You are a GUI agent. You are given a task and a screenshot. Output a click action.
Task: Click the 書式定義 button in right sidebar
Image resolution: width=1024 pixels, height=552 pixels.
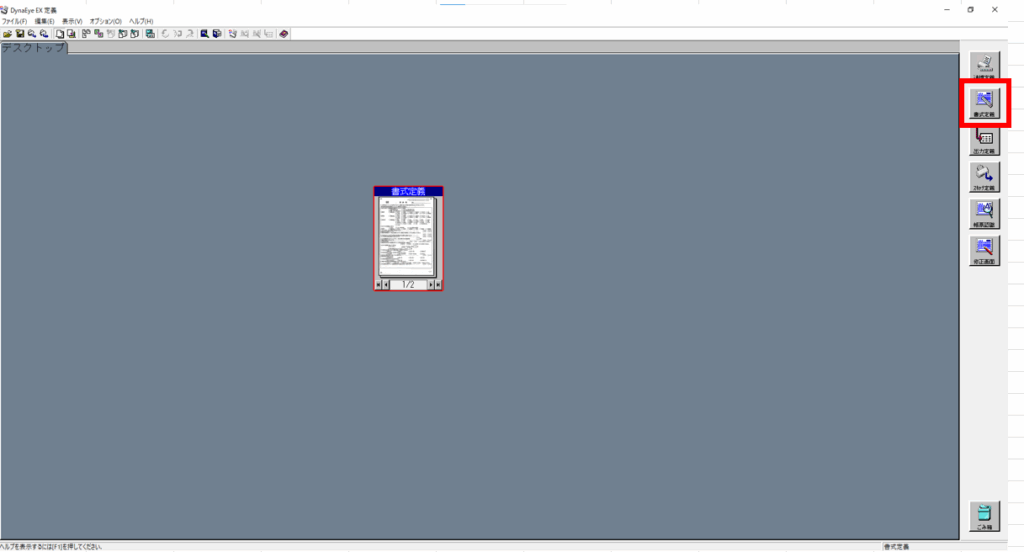tap(984, 103)
